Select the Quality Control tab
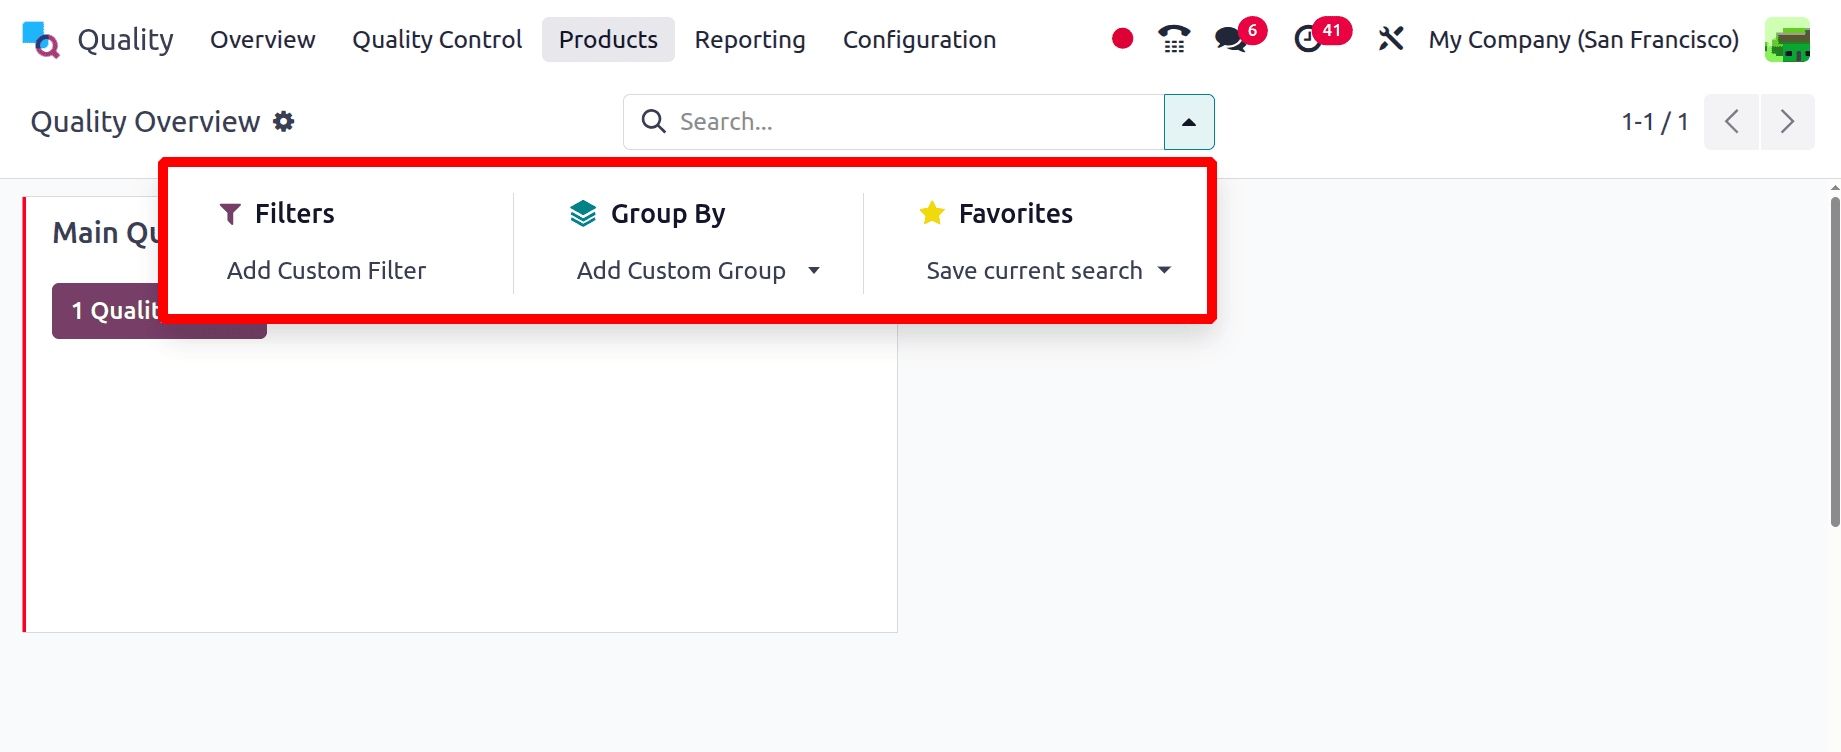The height and width of the screenshot is (752, 1841). 436,39
